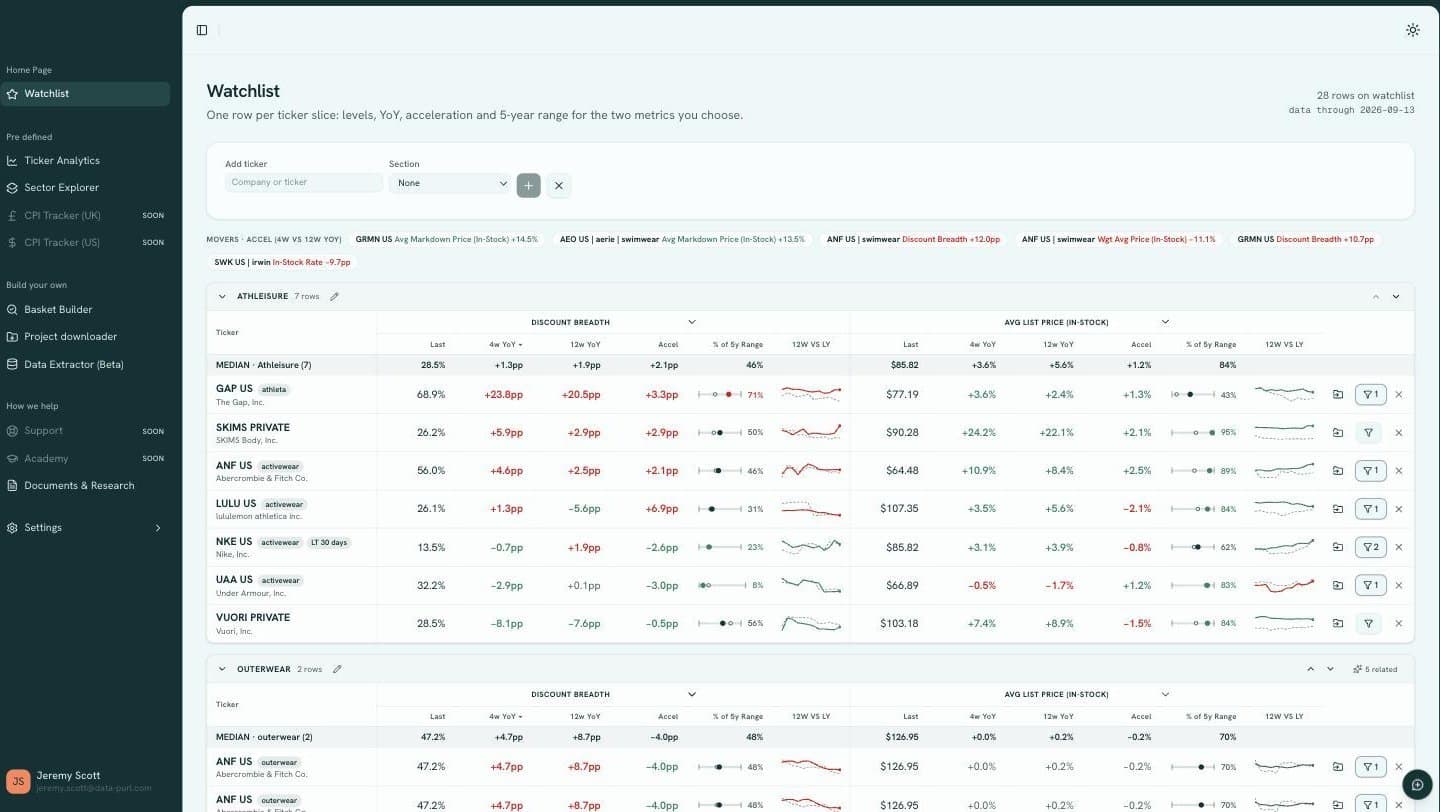Open the Section dropdown set to None
The height and width of the screenshot is (812, 1440).
pyautogui.click(x=450, y=184)
